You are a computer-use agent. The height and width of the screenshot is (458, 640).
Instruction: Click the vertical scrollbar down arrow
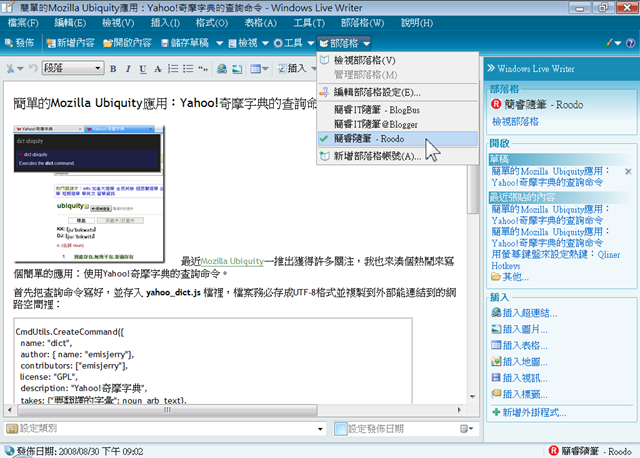pyautogui.click(x=473, y=396)
